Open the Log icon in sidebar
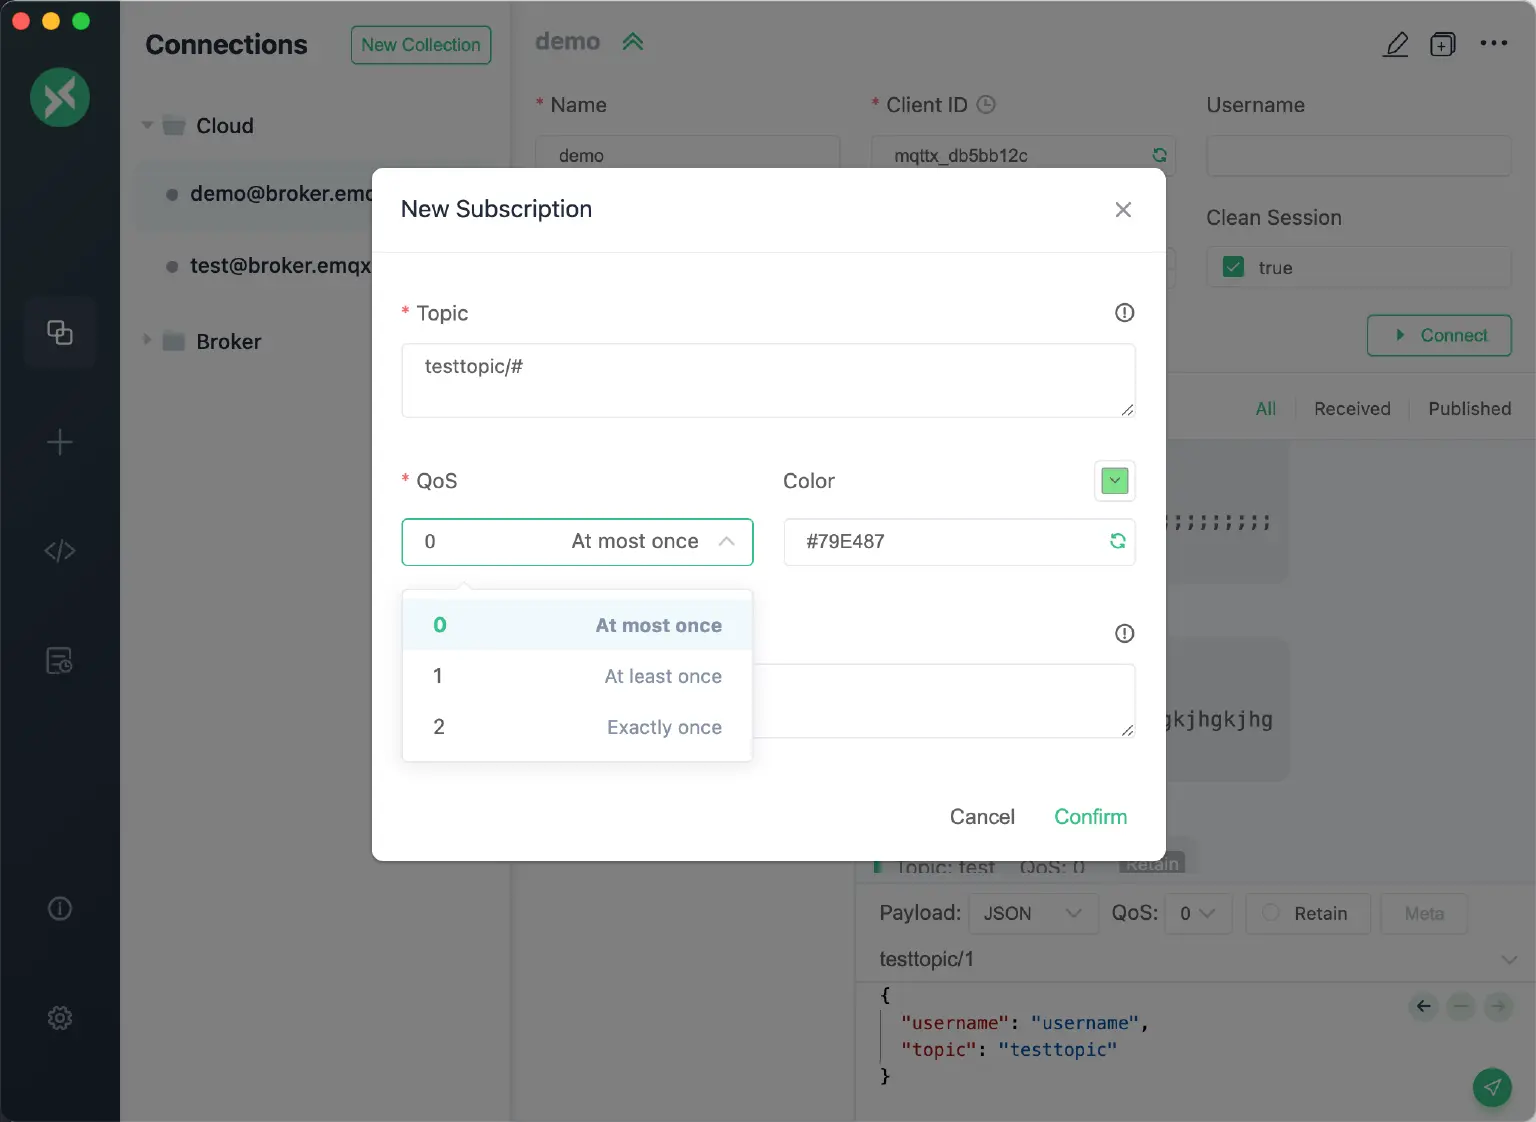This screenshot has width=1536, height=1122. [x=60, y=661]
